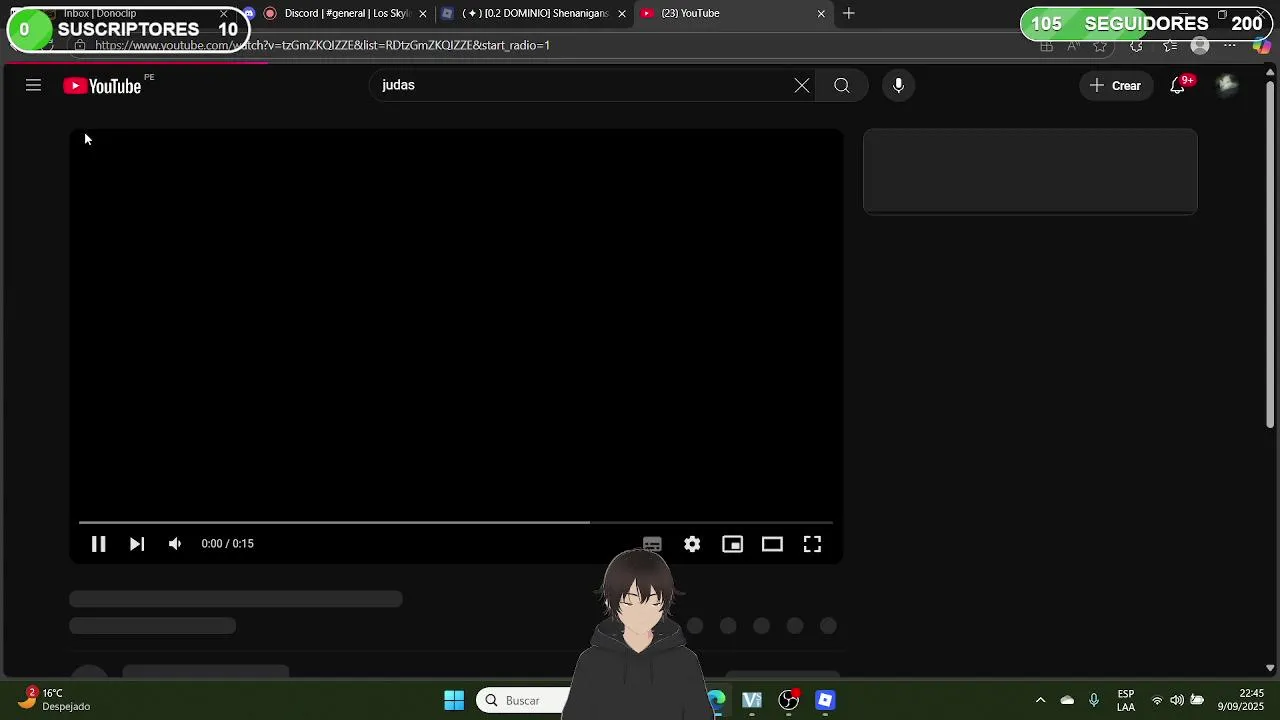Open OneDrive cloud tray icon
This screenshot has height=720, width=1280.
(1067, 700)
